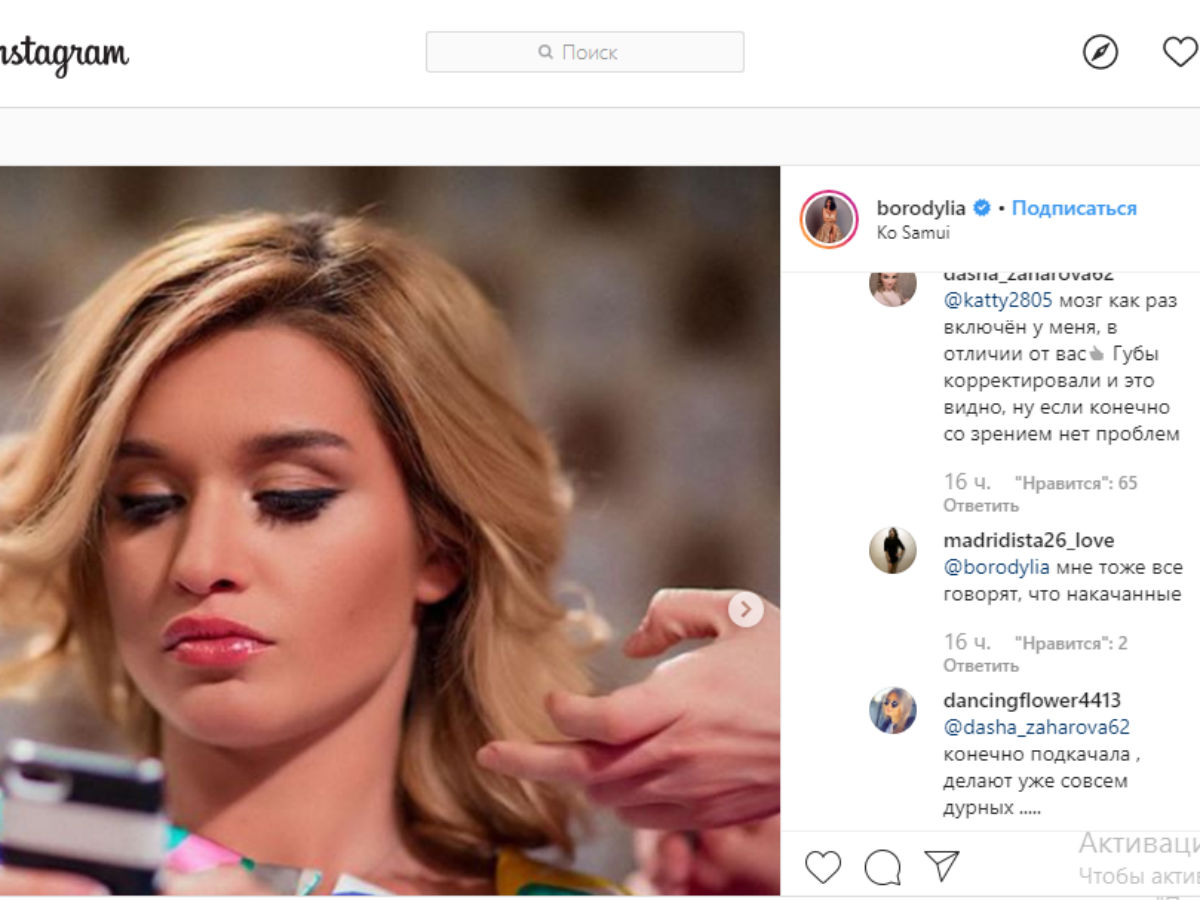Click the Instagram logo
The image size is (1200, 900).
[62, 55]
